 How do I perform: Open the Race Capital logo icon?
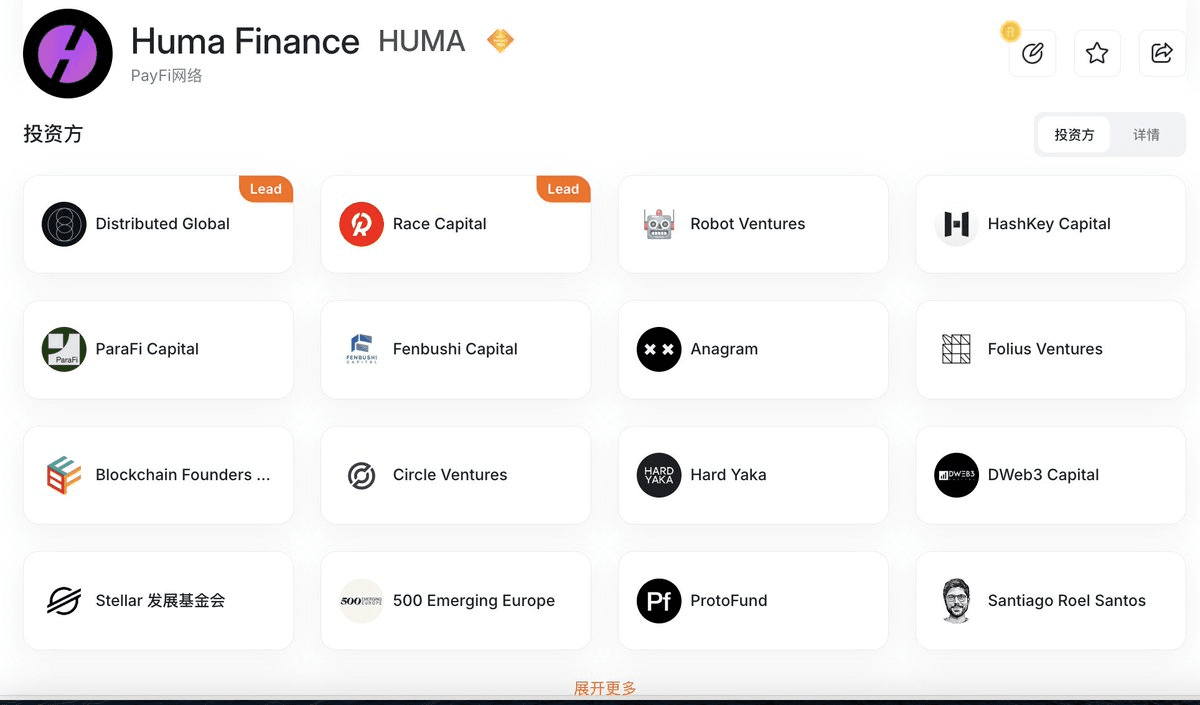(x=361, y=224)
